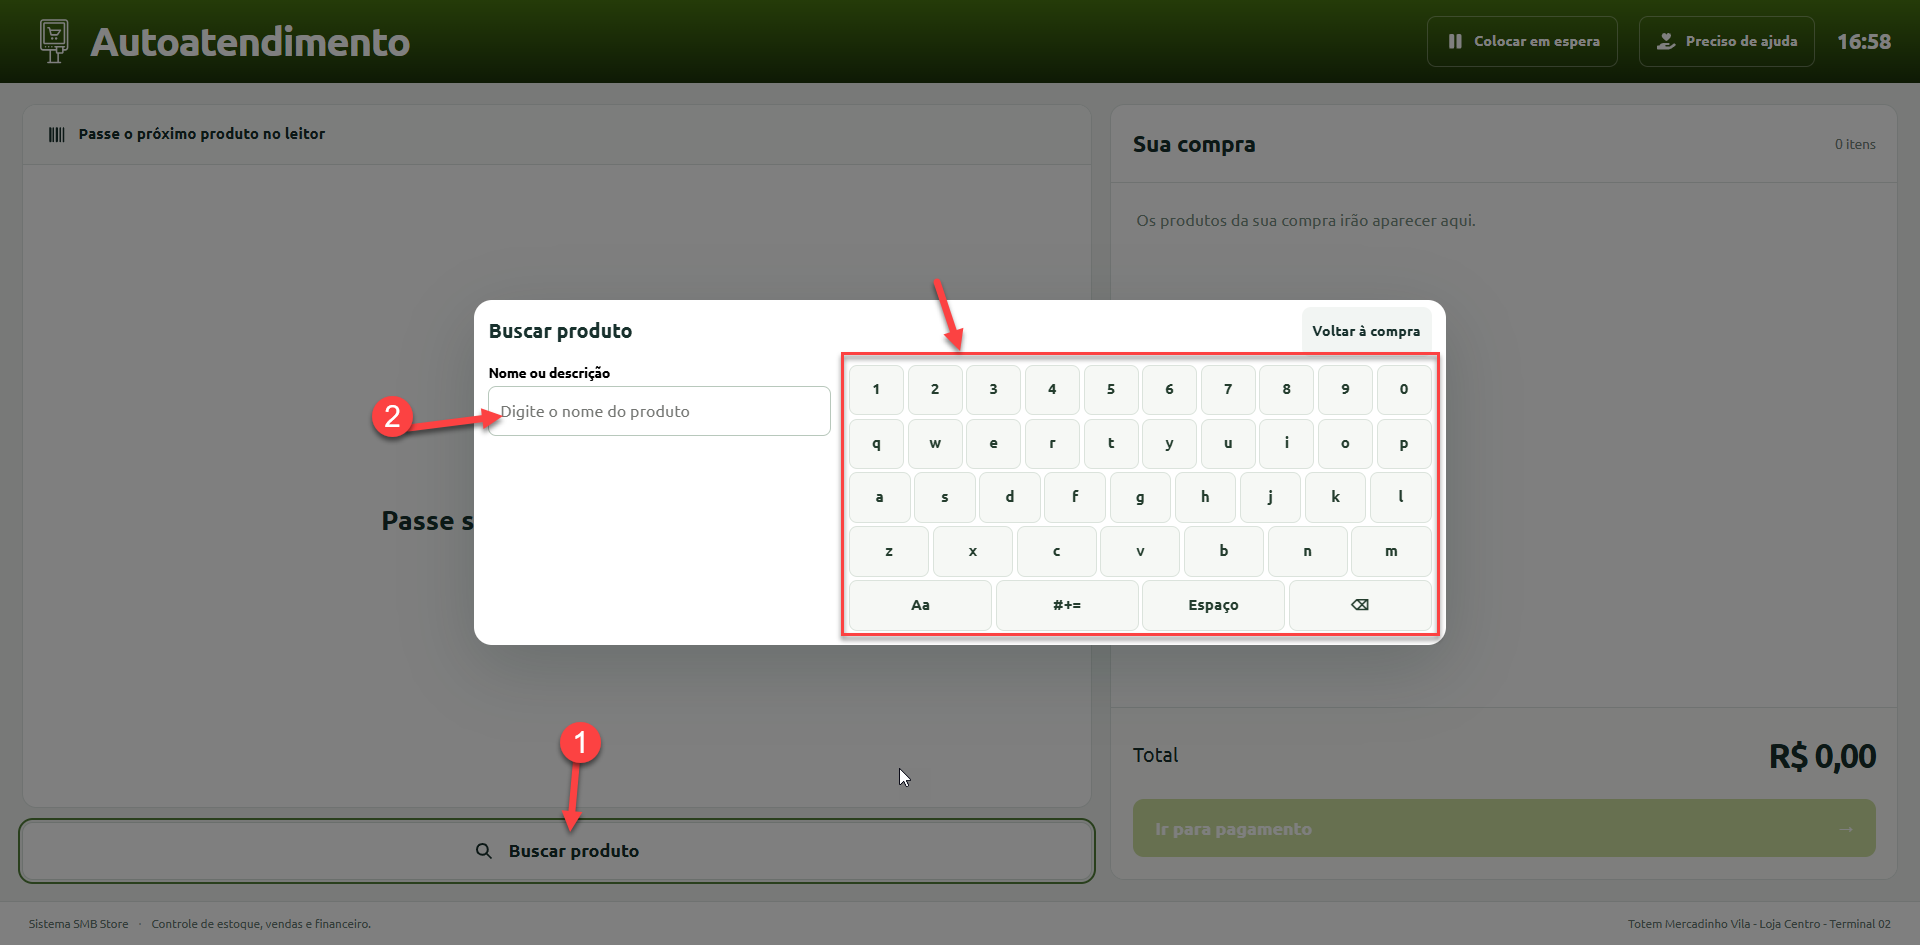Click Ir para pagamento button
The image size is (1920, 945).
[1504, 828]
